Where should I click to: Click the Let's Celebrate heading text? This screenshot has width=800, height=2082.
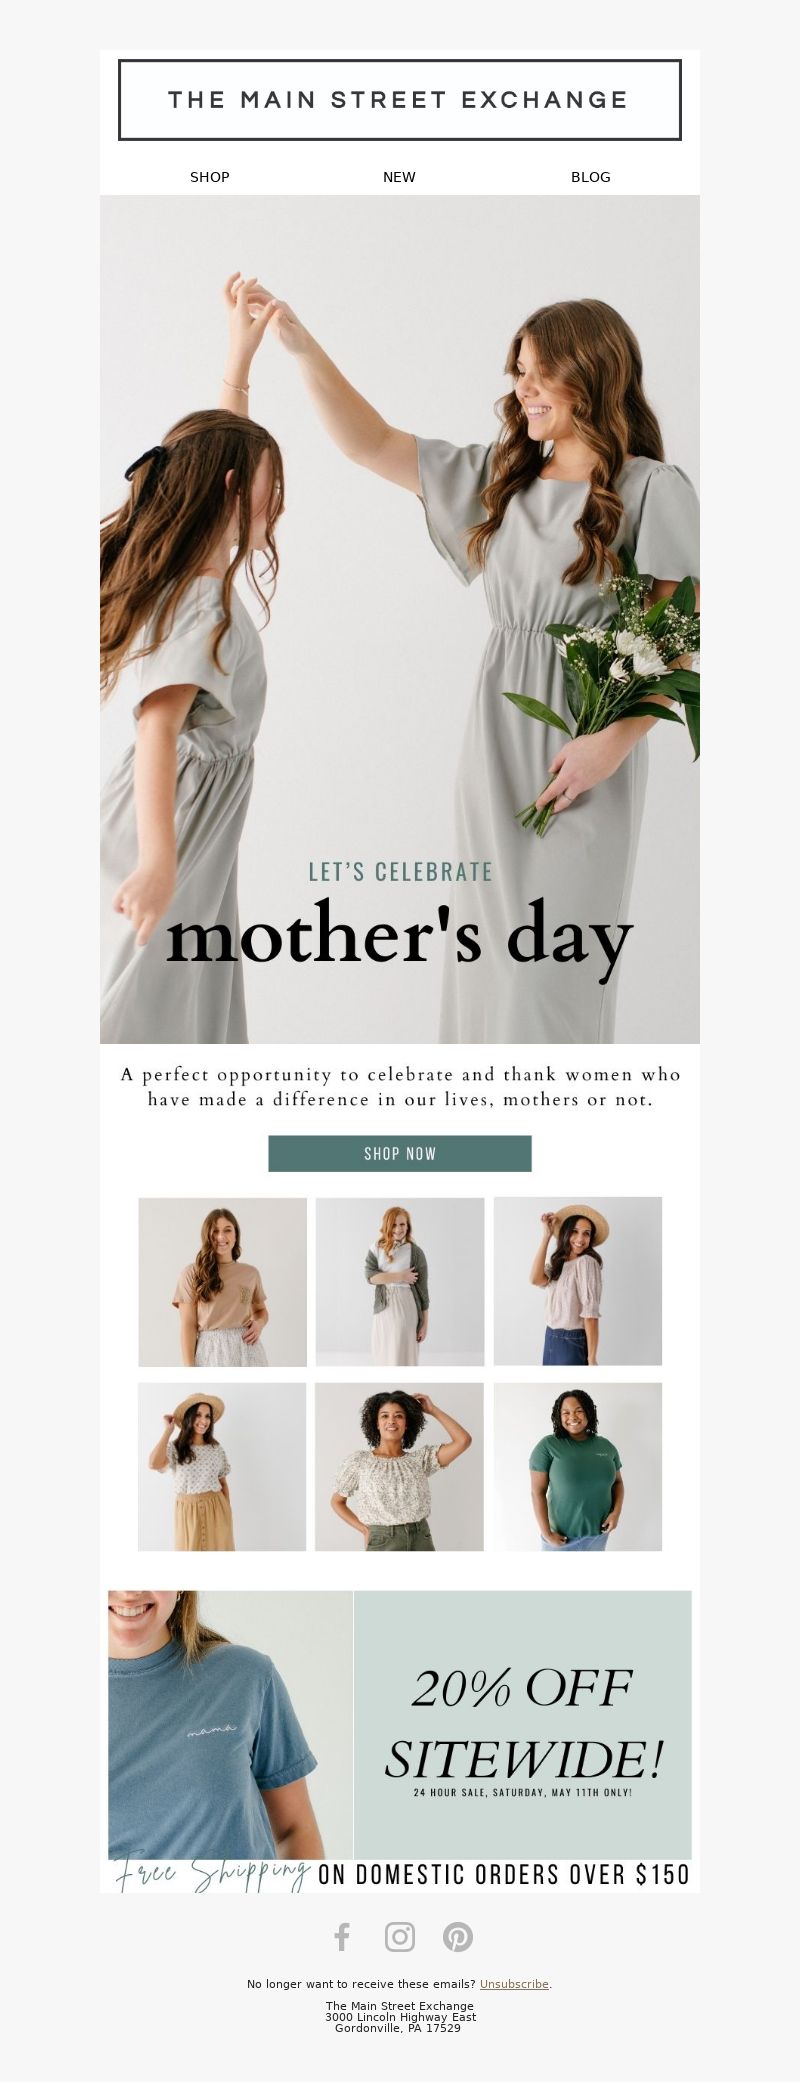click(400, 872)
